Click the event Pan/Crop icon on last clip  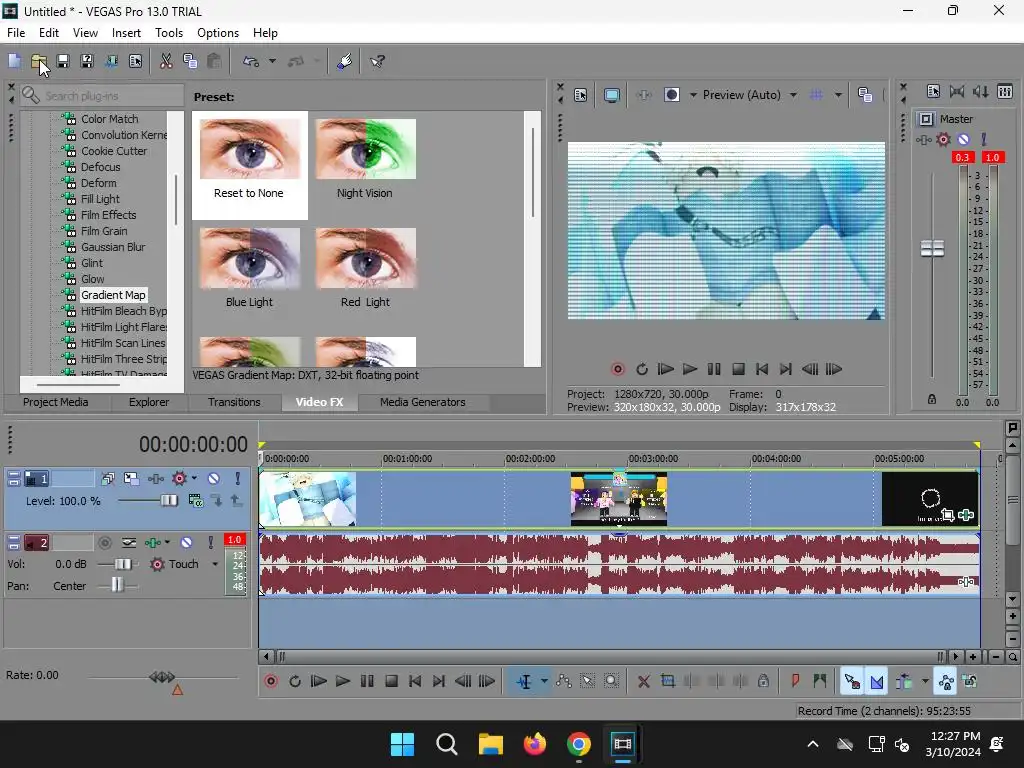[948, 515]
